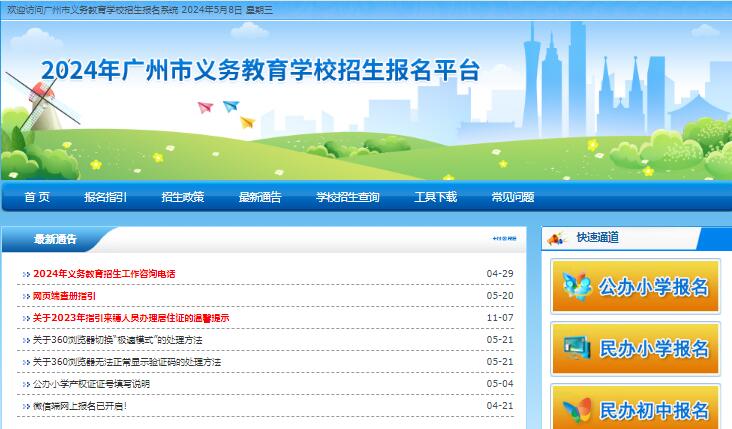Click the 民办初中报名 quick access button
The height and width of the screenshot is (429, 732).
point(635,408)
